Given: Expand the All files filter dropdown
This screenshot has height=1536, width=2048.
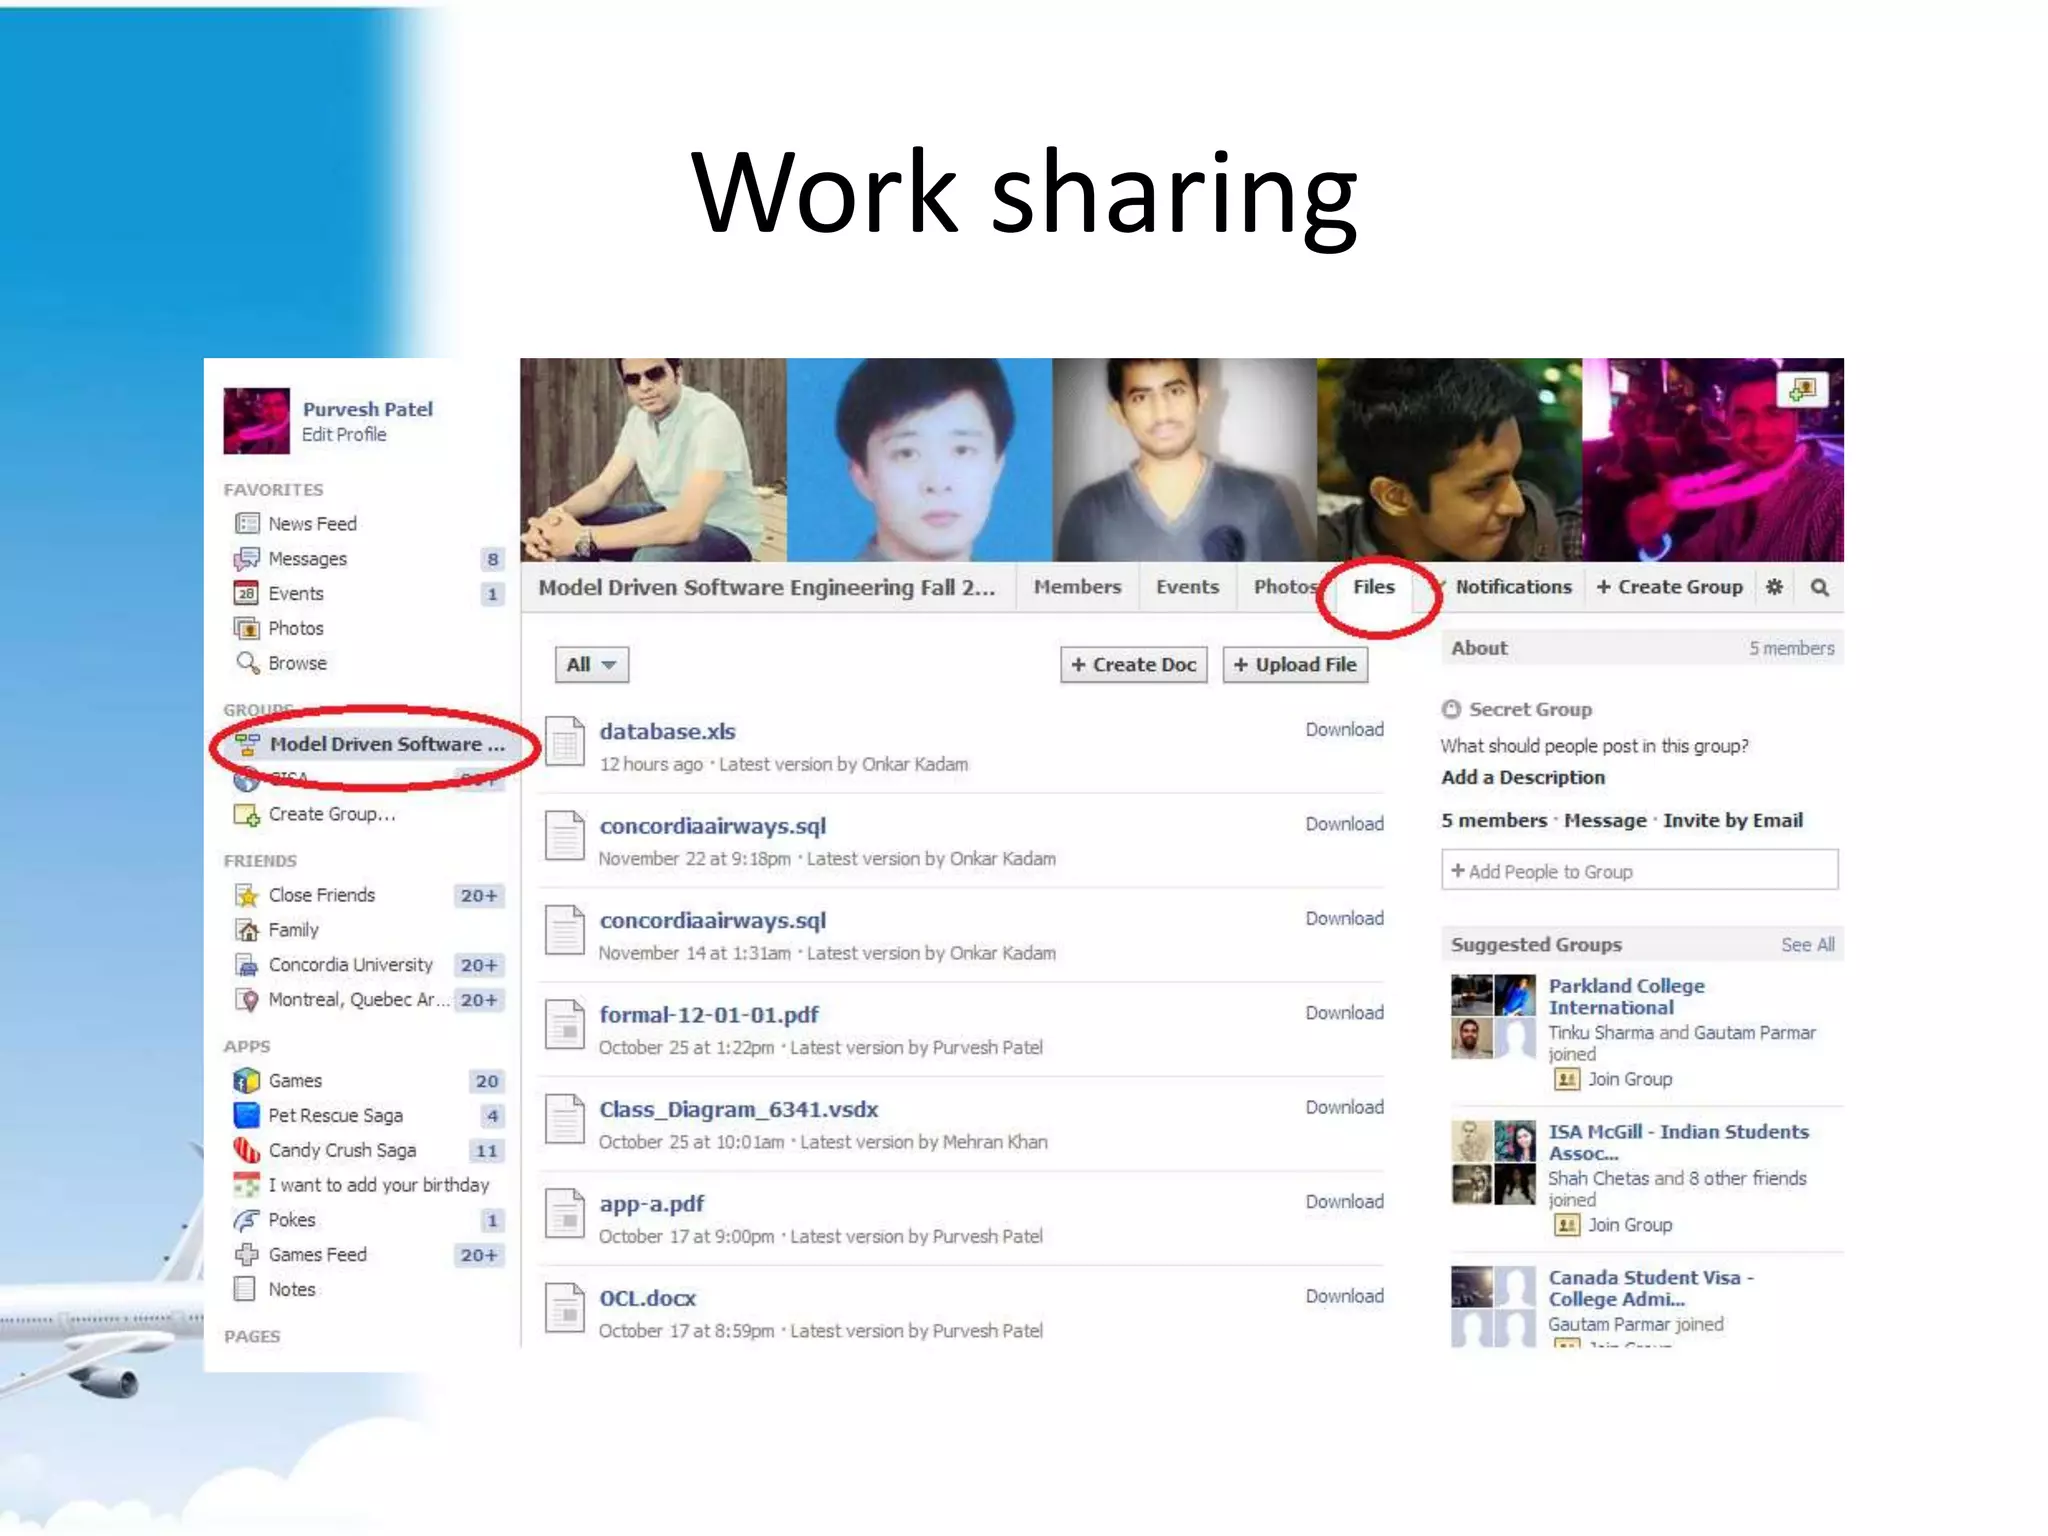Looking at the screenshot, I should 591,665.
